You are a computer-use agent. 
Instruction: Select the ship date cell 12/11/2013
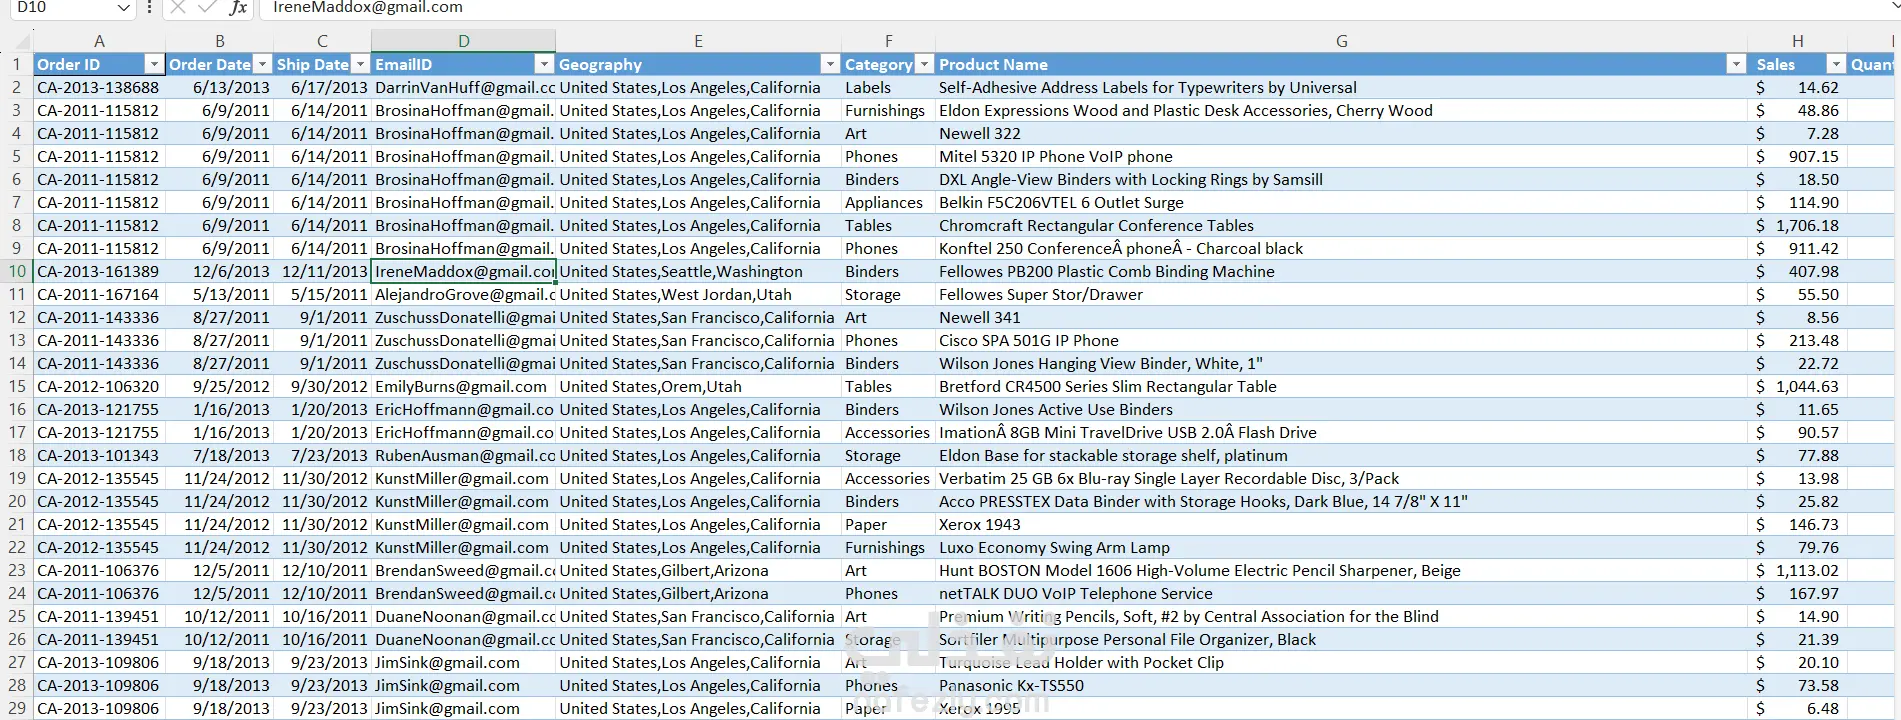pyautogui.click(x=322, y=271)
